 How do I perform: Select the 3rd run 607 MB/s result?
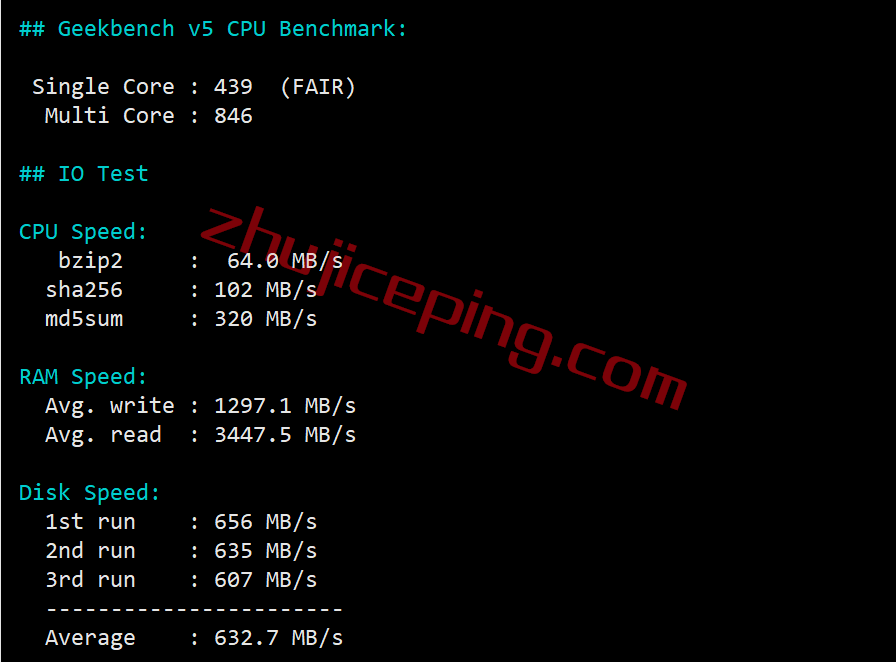pyautogui.click(x=265, y=580)
